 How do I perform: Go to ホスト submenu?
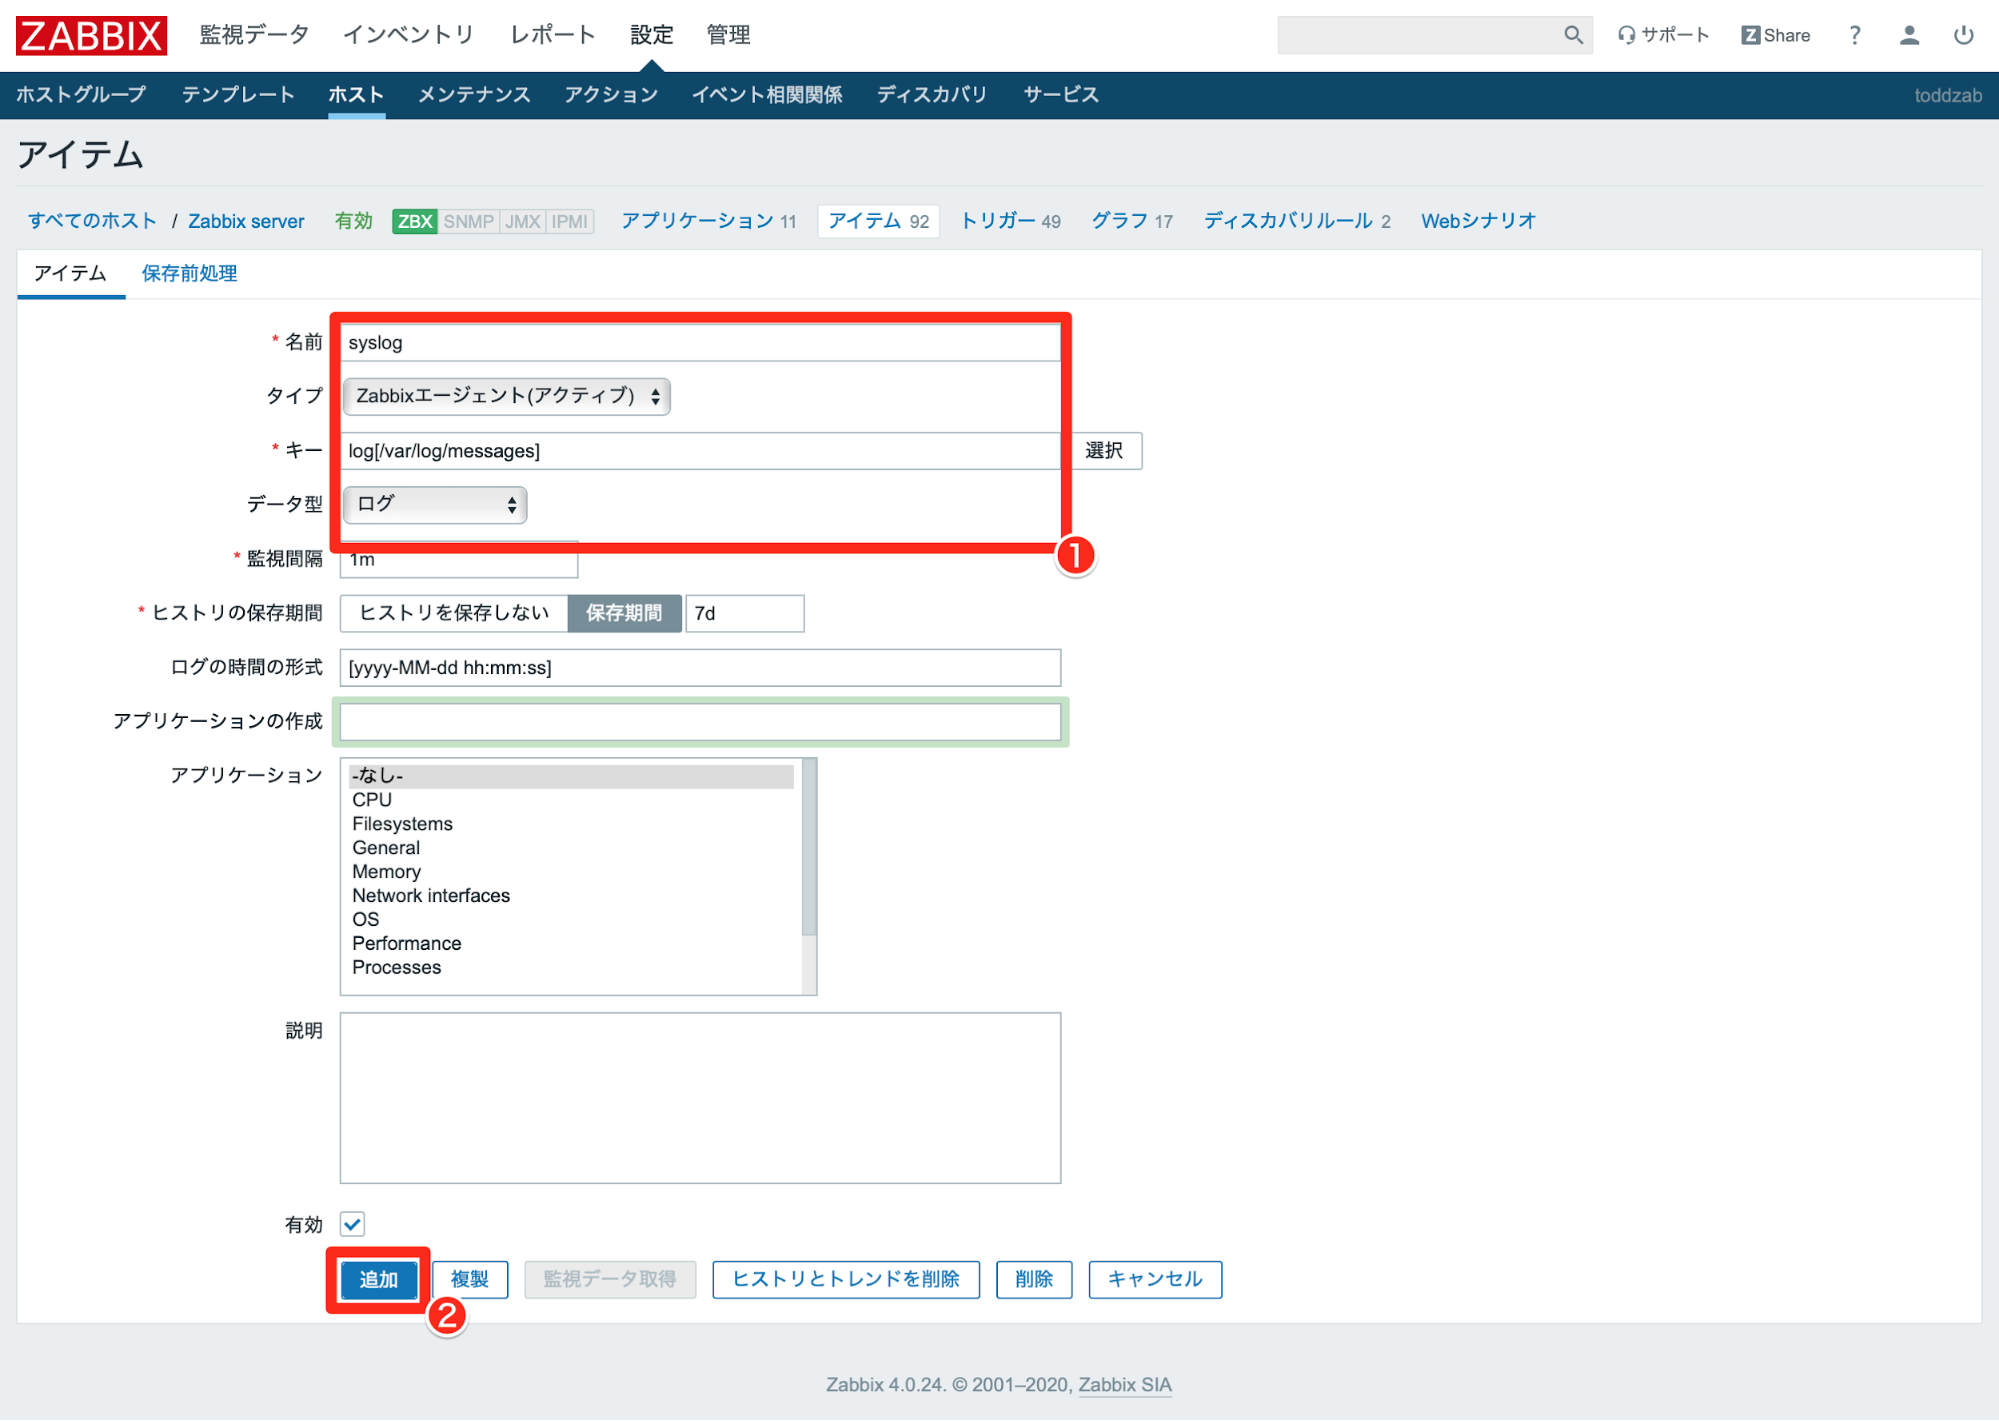point(356,95)
